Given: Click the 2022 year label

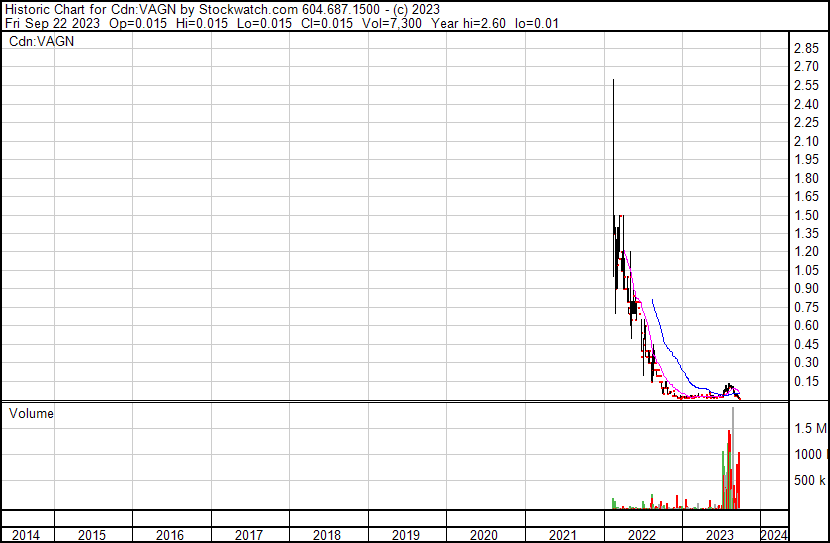Looking at the screenshot, I should pyautogui.click(x=642, y=535).
